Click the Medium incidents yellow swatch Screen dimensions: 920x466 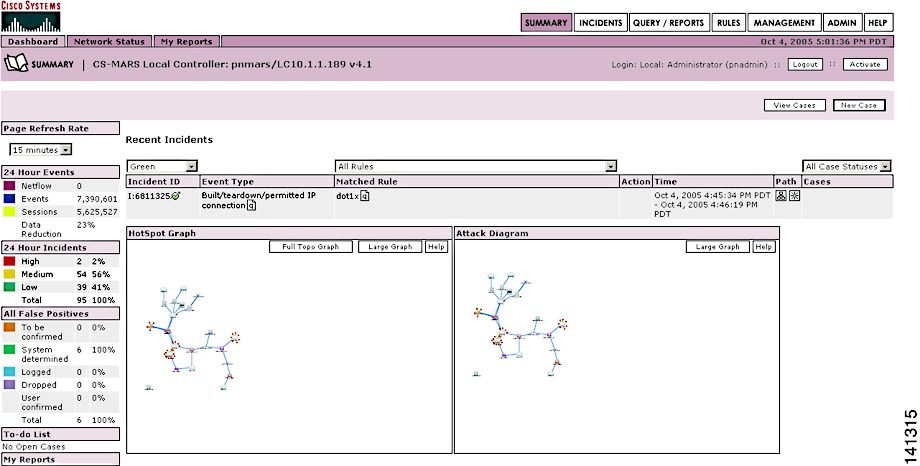(9, 274)
